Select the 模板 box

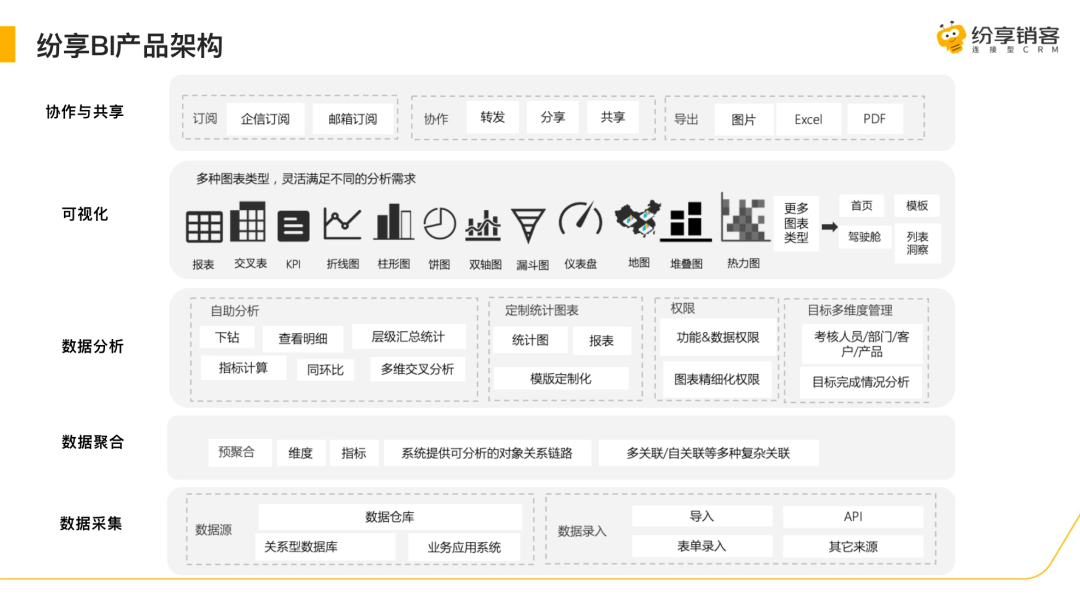917,205
